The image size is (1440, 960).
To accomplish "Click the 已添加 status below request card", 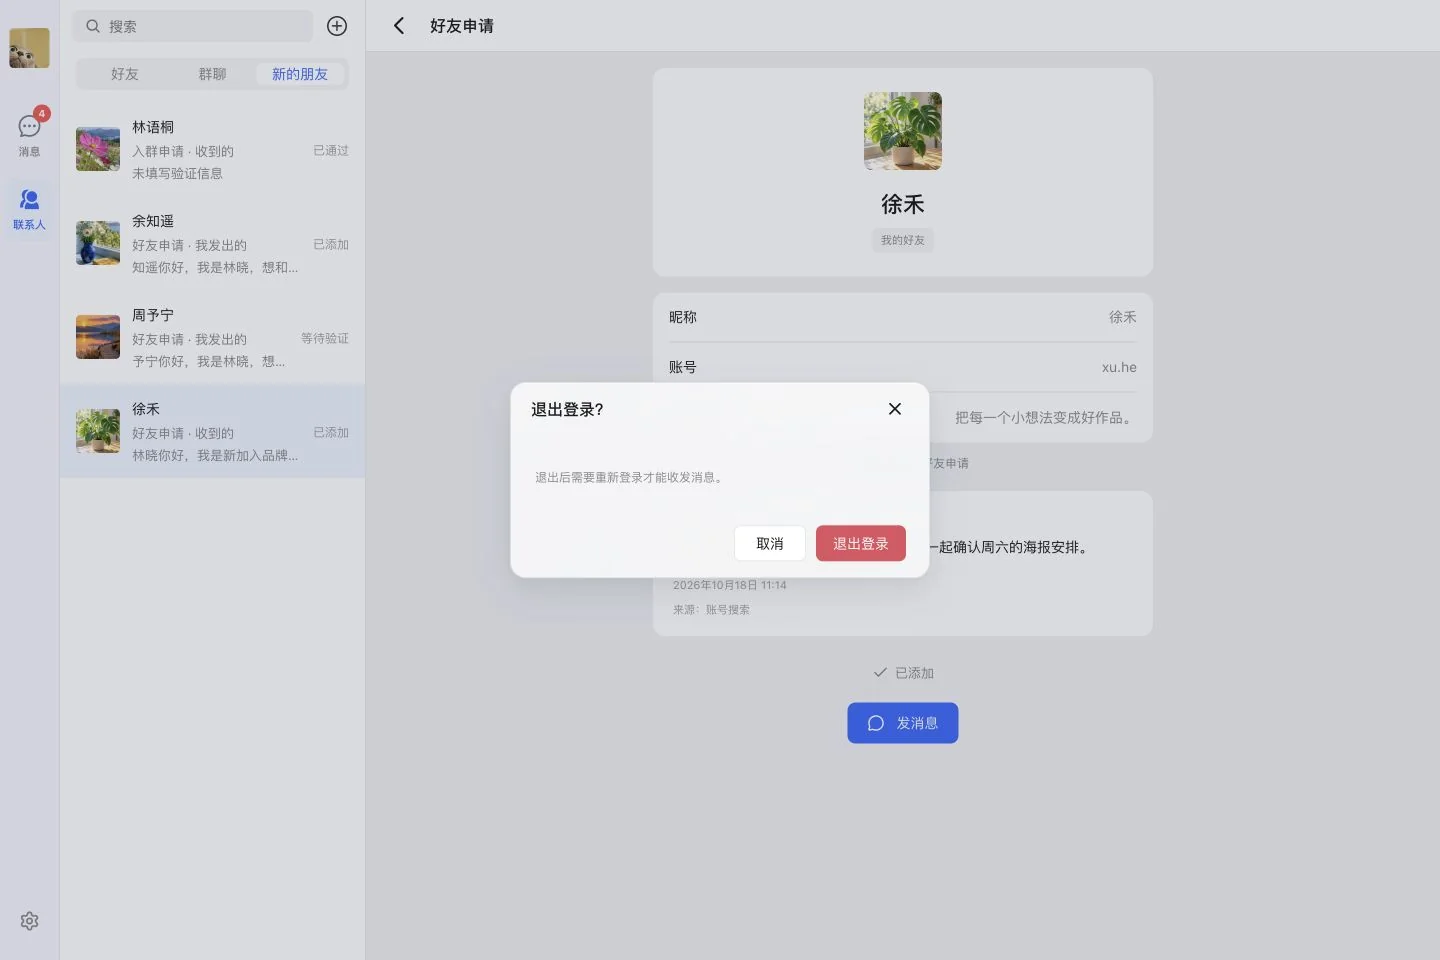I will point(903,673).
